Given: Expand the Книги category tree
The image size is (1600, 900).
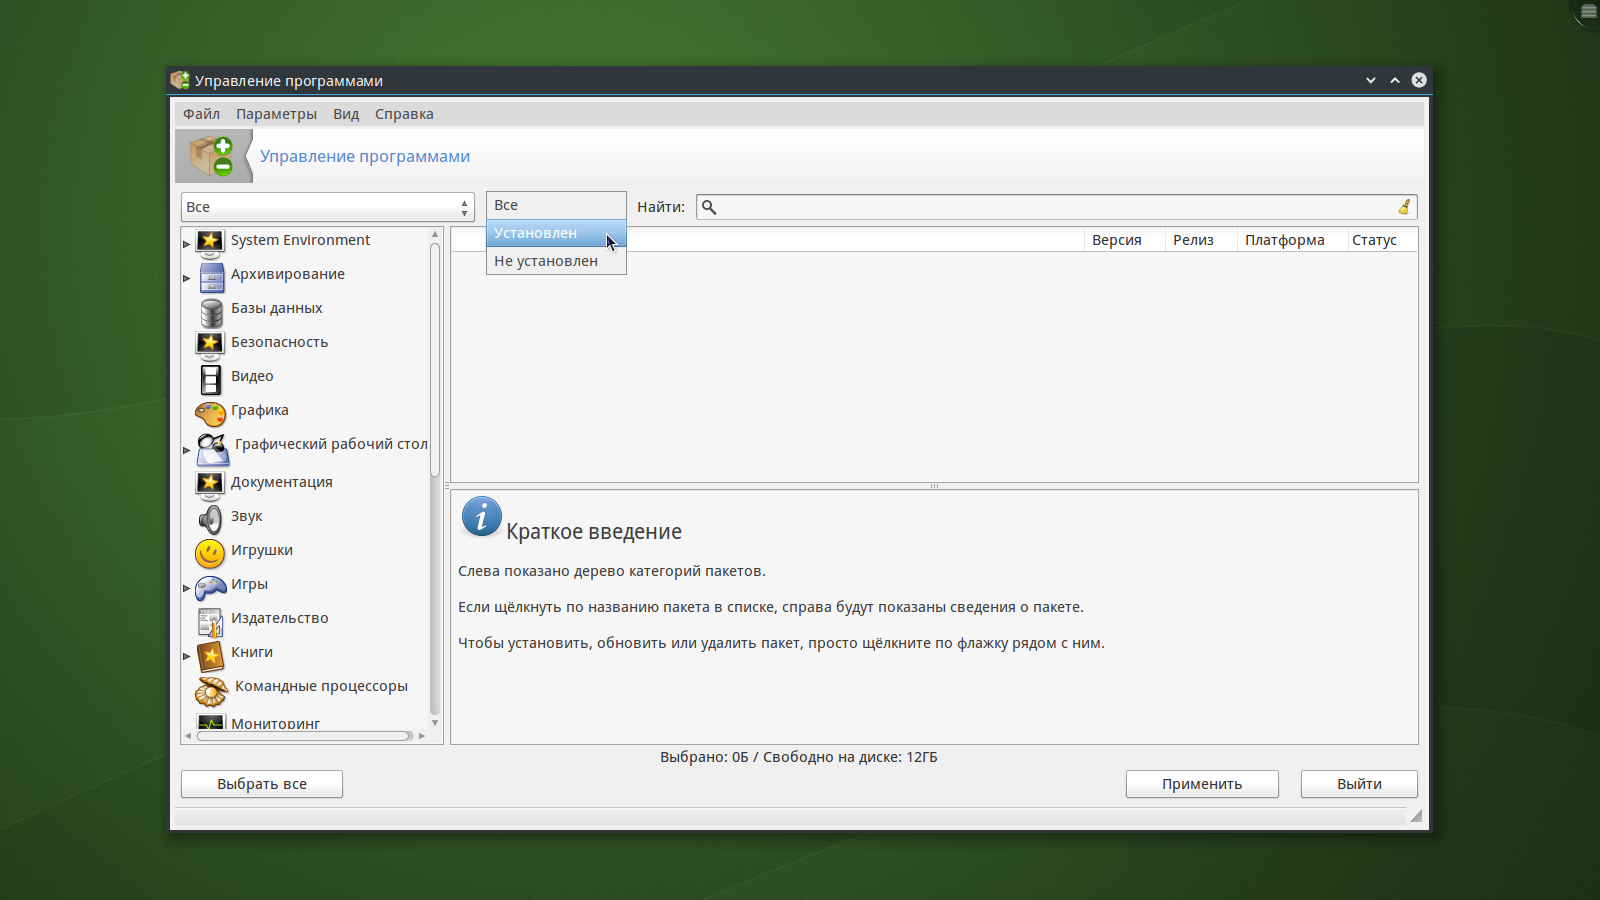Looking at the screenshot, I should [187, 656].
